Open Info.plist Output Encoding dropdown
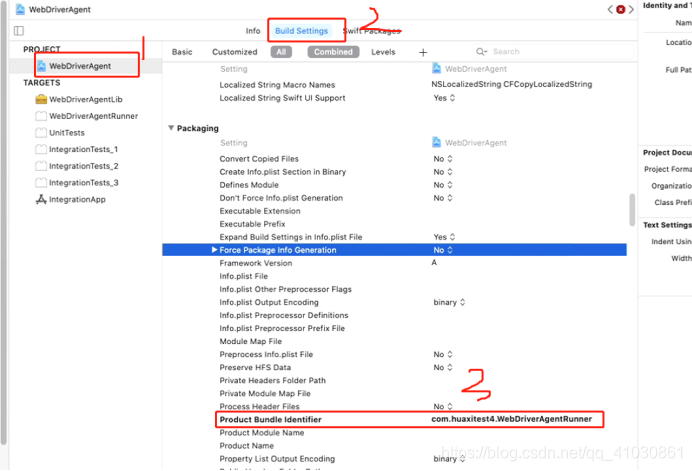Viewport: 692px width, 471px height. 449,302
